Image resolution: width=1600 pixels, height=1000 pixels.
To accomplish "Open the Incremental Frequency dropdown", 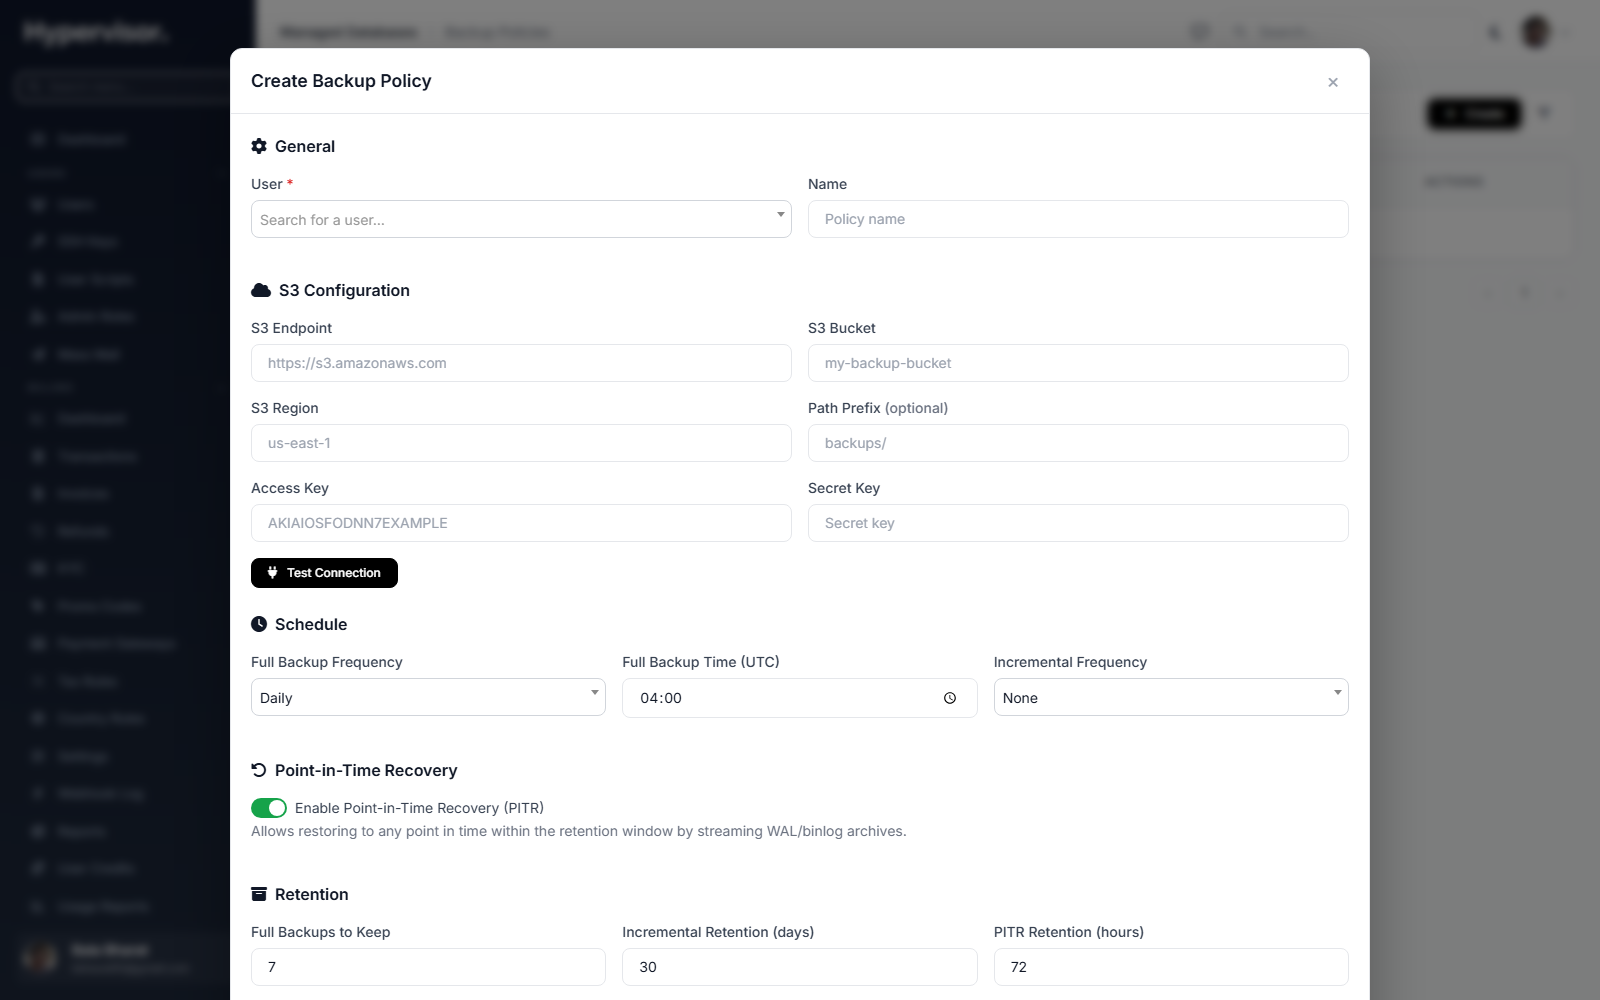I will click(x=1171, y=697).
